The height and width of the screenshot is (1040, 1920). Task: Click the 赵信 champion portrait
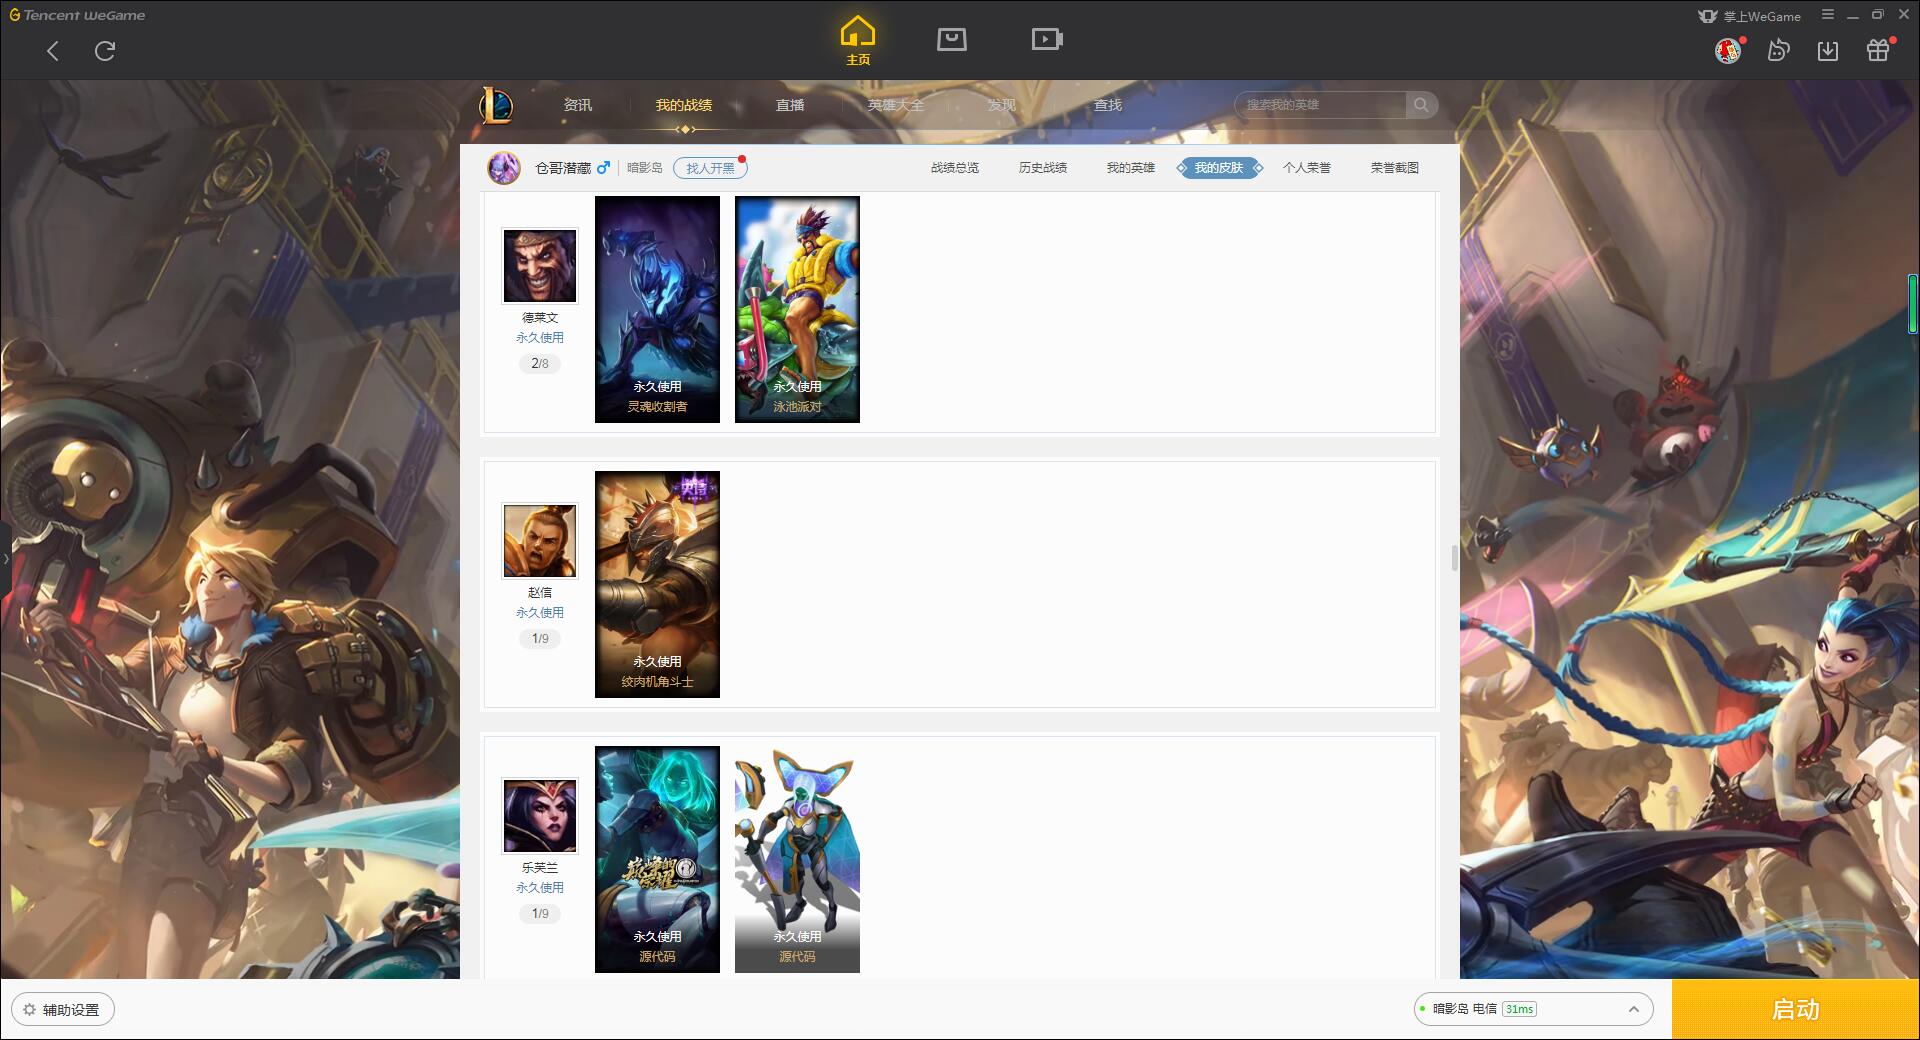(540, 541)
